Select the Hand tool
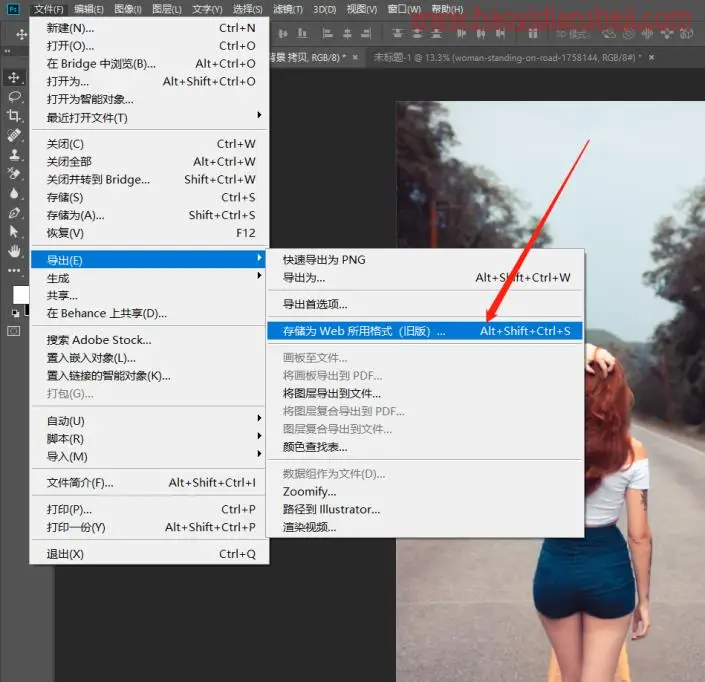Image resolution: width=705 pixels, height=682 pixels. (x=14, y=251)
